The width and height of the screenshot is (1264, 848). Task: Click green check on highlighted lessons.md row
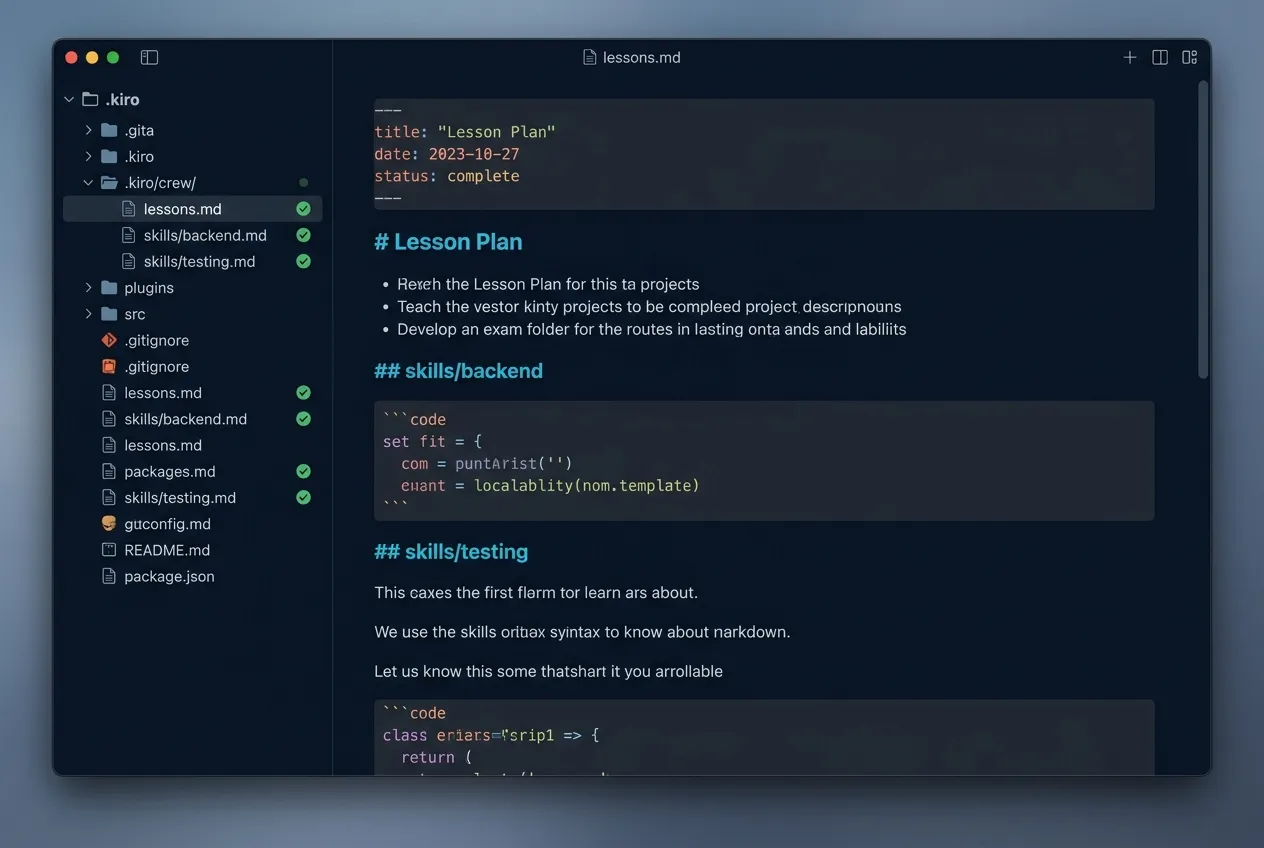click(x=303, y=209)
